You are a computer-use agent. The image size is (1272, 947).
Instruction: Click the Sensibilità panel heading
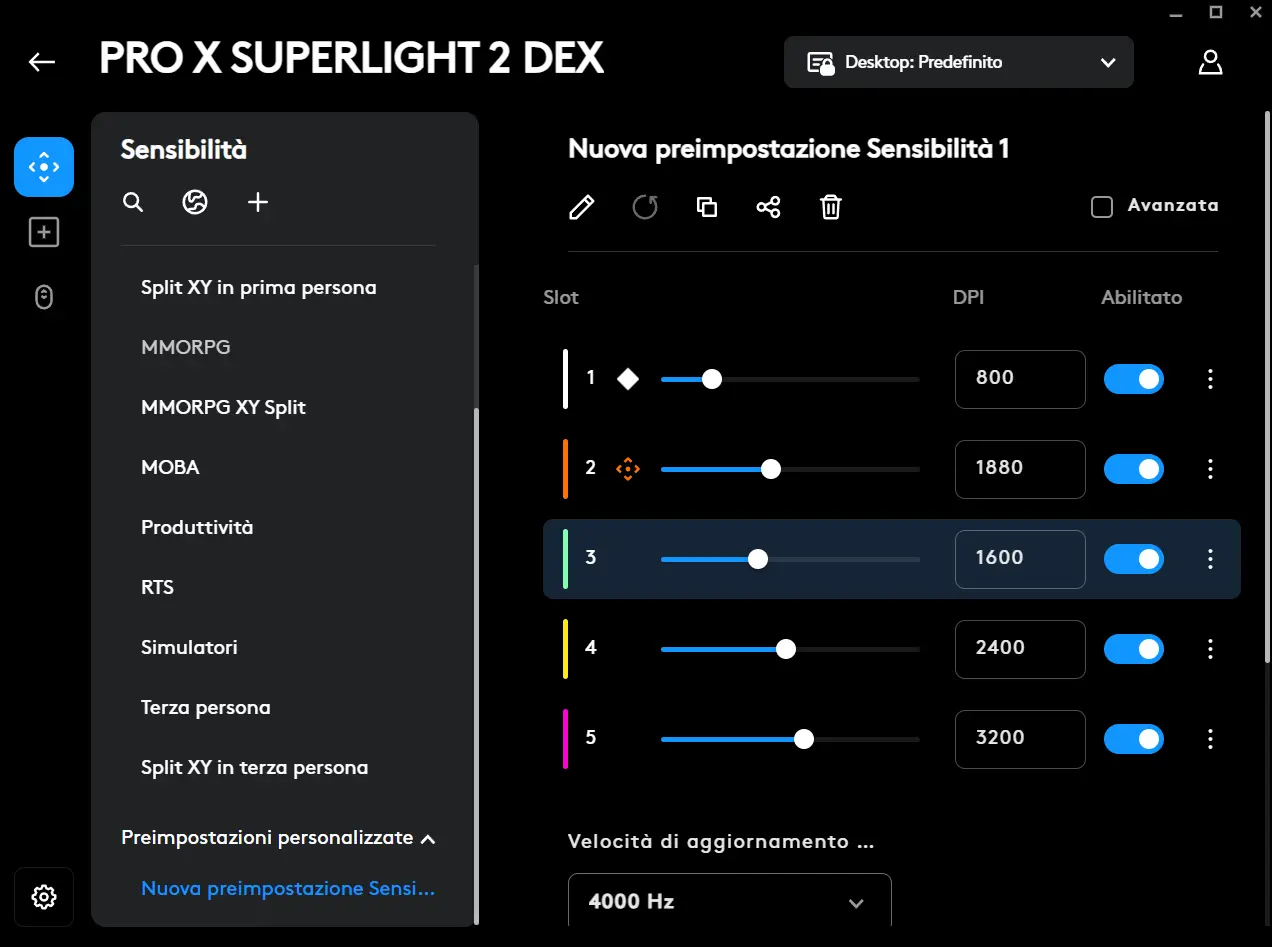coord(184,150)
